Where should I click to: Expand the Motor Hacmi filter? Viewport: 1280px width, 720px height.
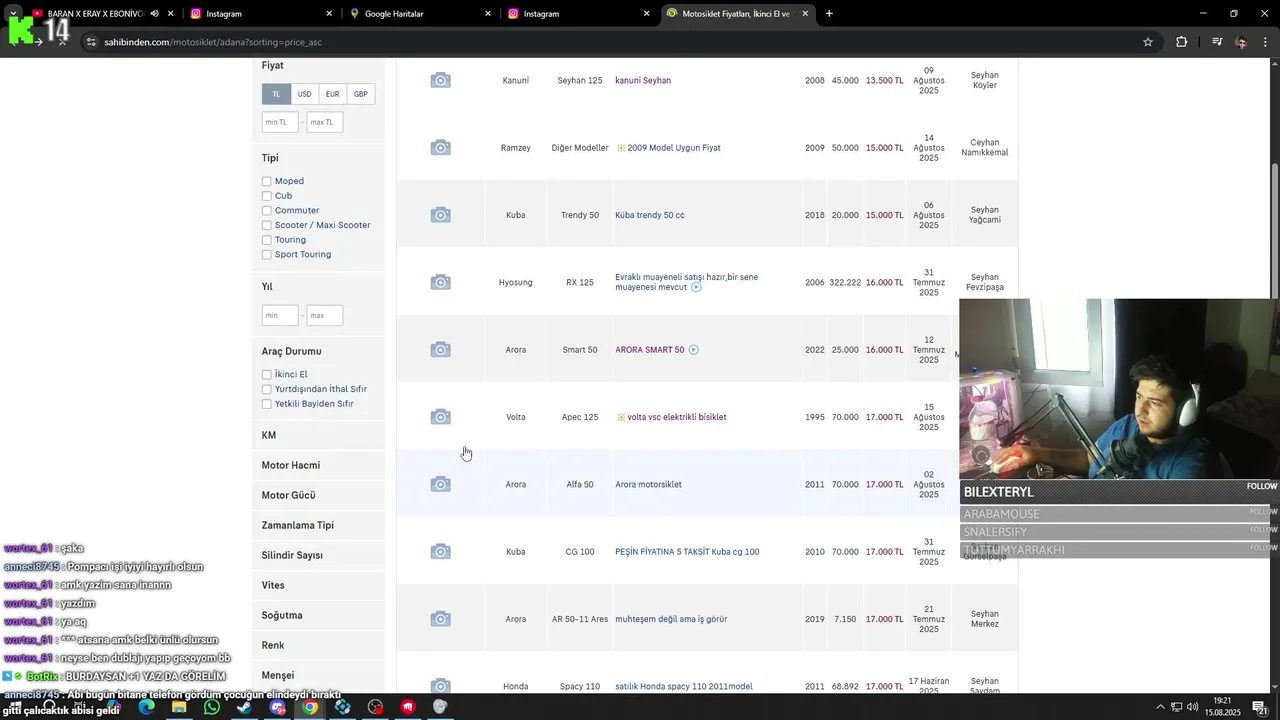318,465
